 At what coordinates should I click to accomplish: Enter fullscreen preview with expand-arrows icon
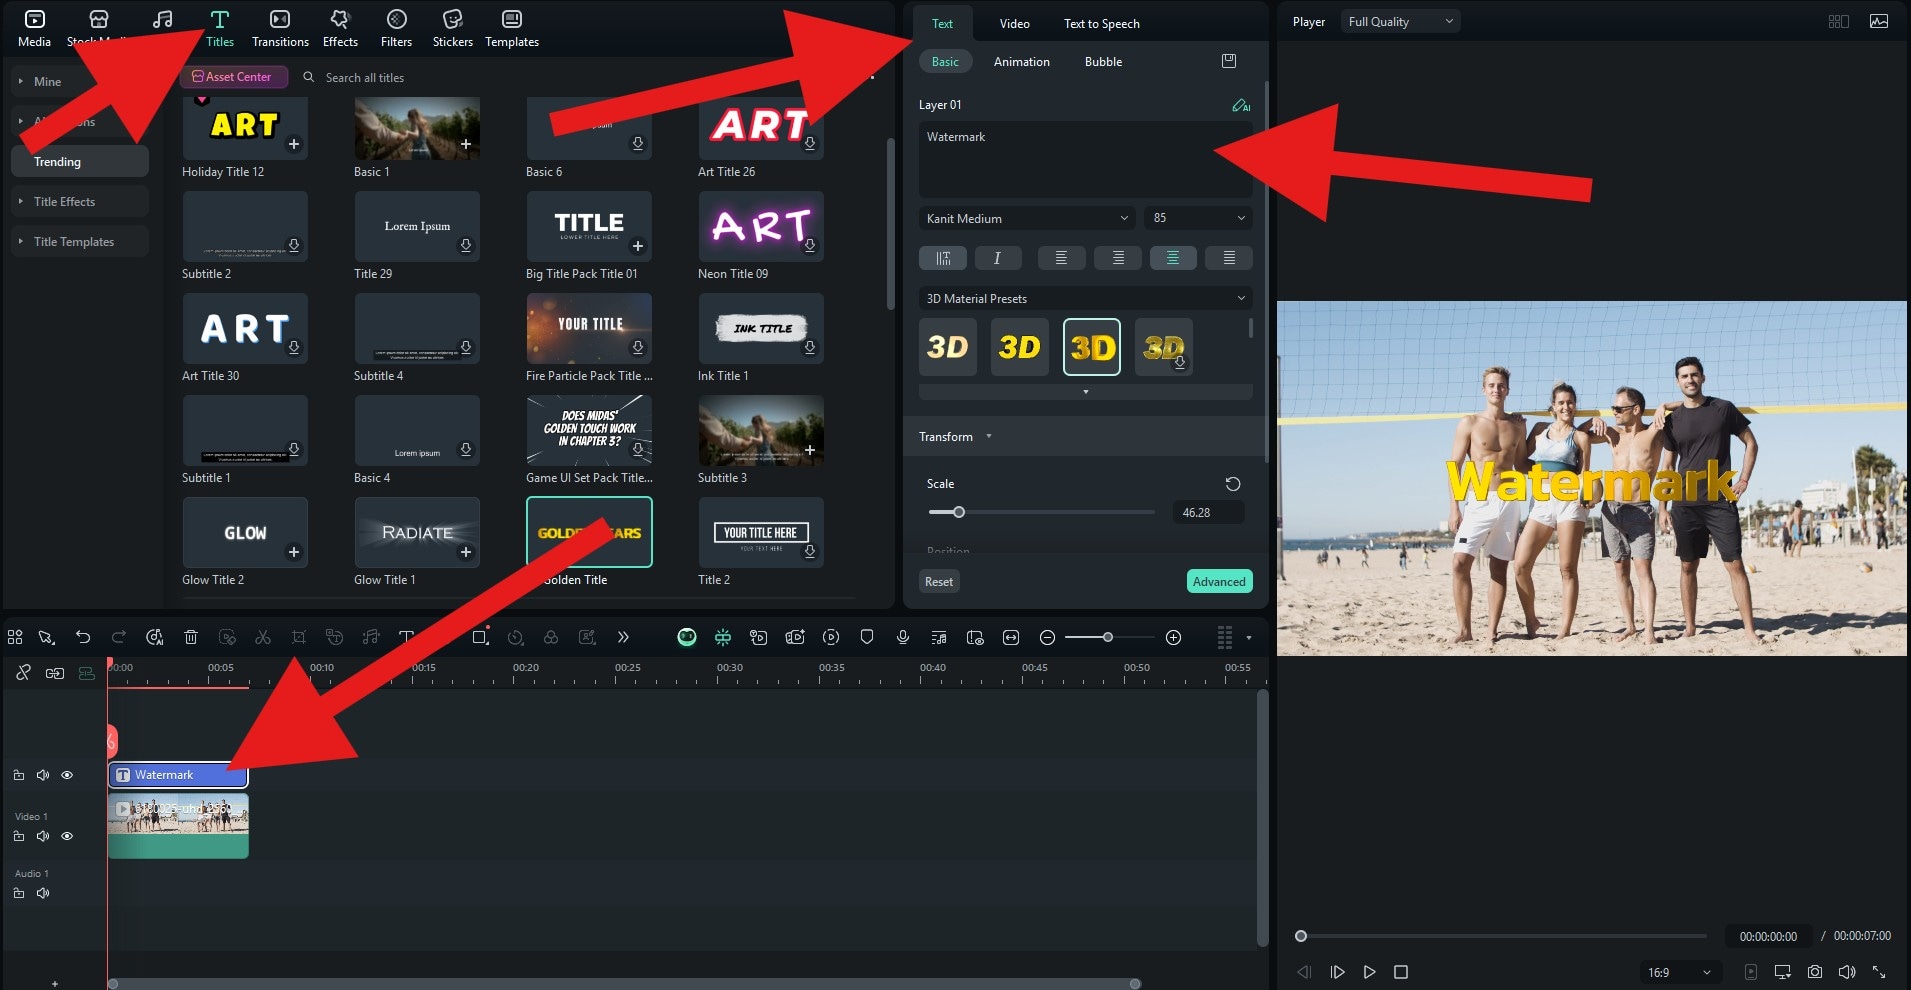1879,972
